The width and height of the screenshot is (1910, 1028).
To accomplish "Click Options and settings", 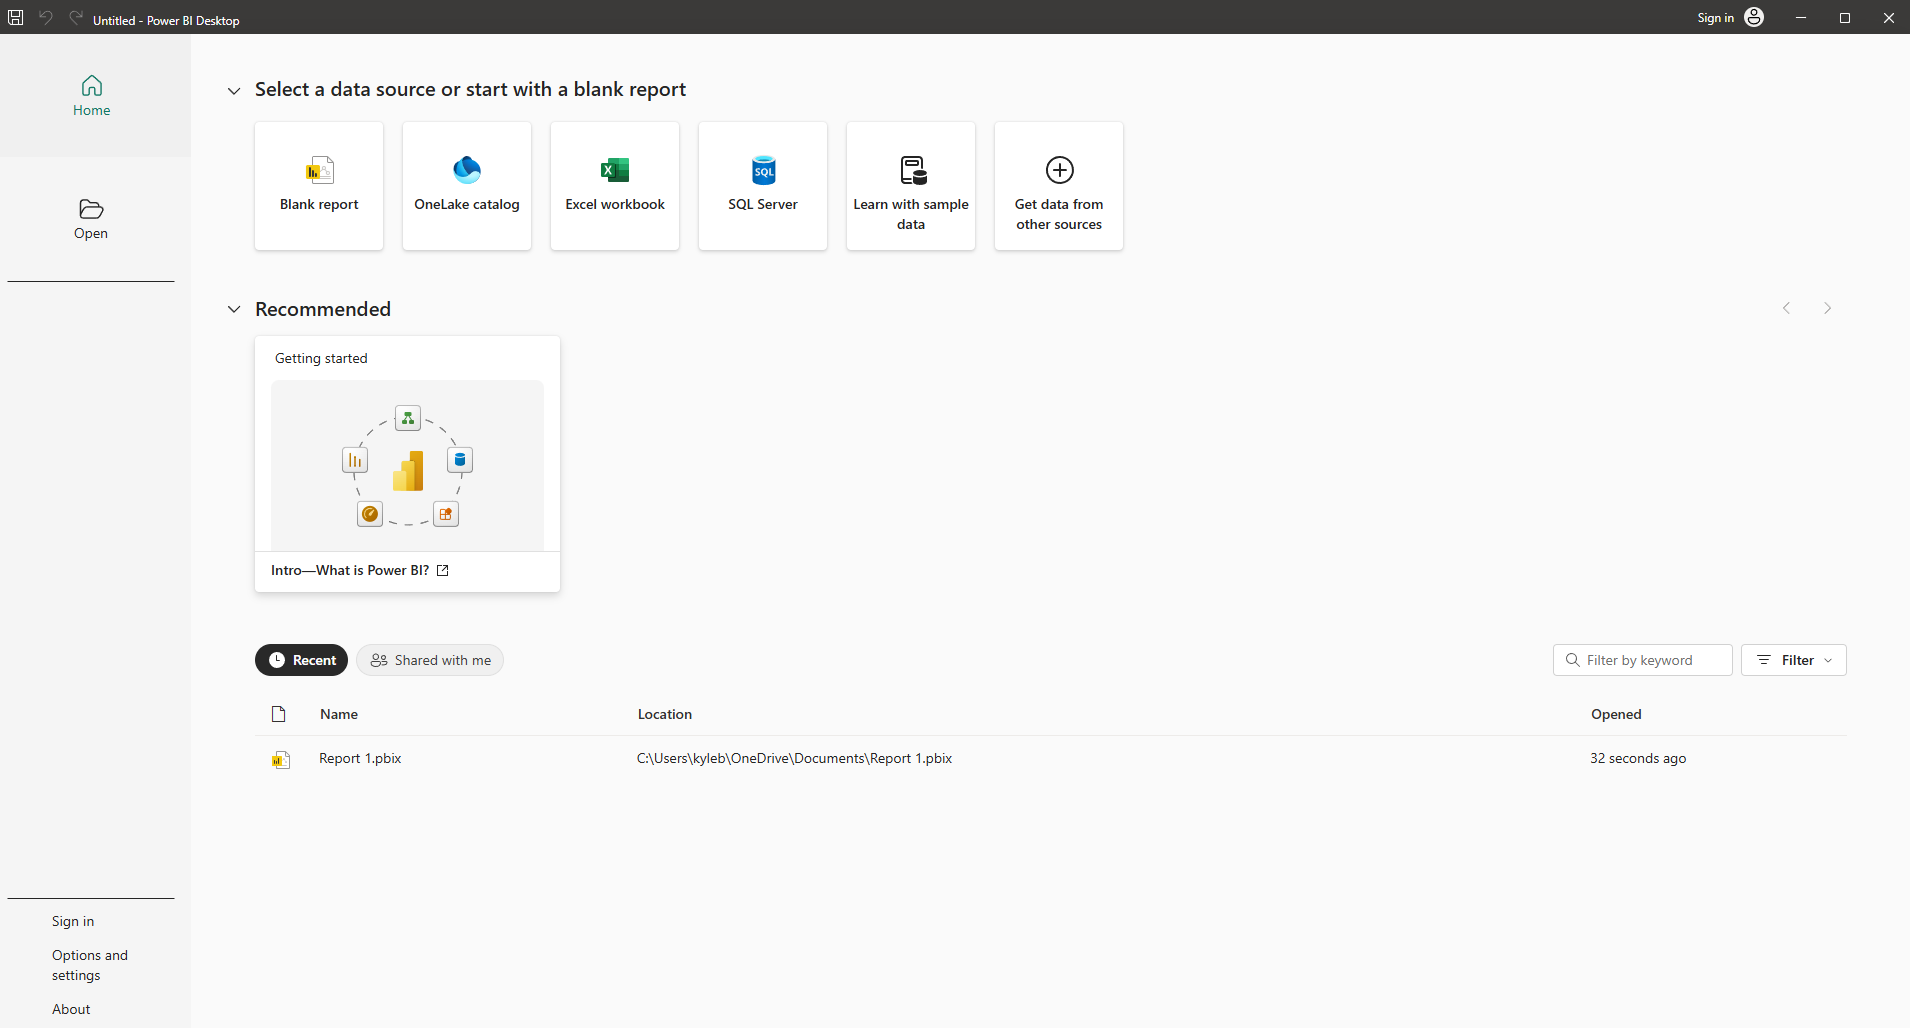I will [x=90, y=965].
